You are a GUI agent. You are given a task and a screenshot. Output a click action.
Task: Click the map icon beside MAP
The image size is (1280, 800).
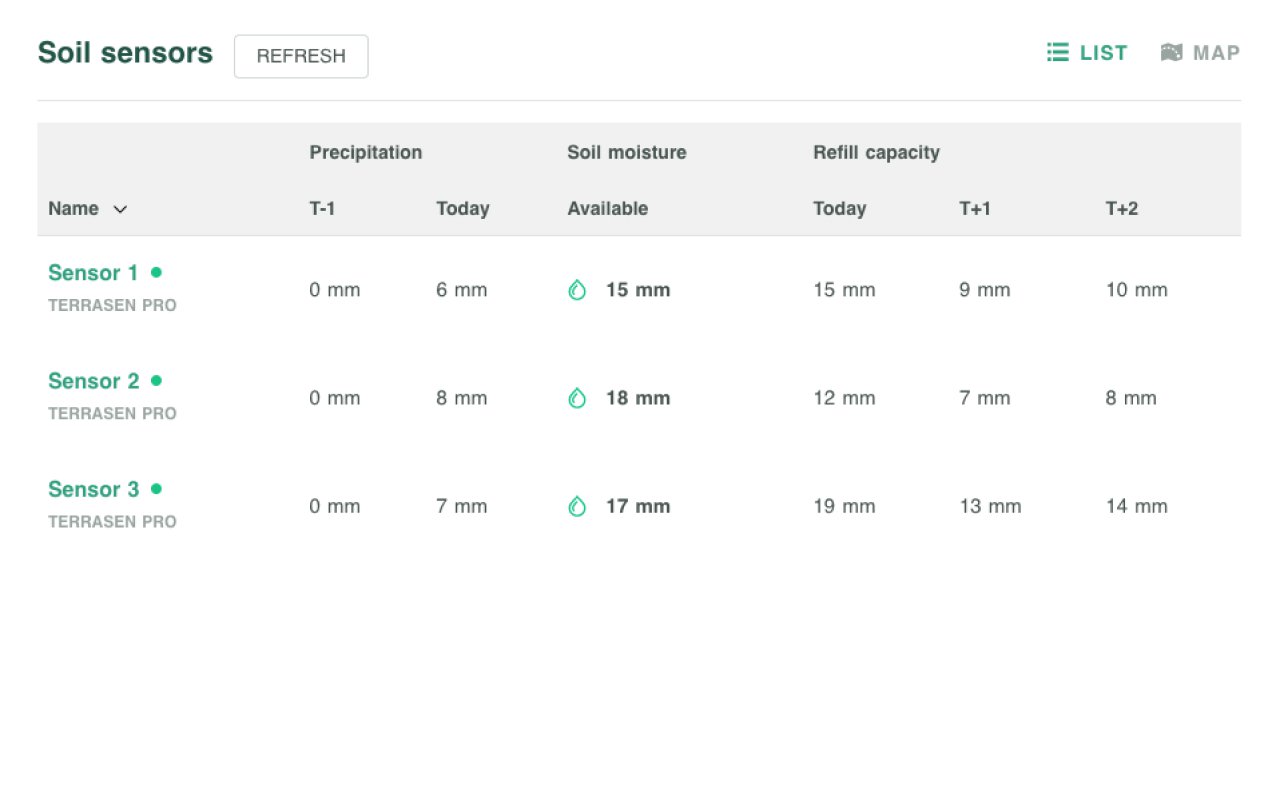click(1171, 53)
